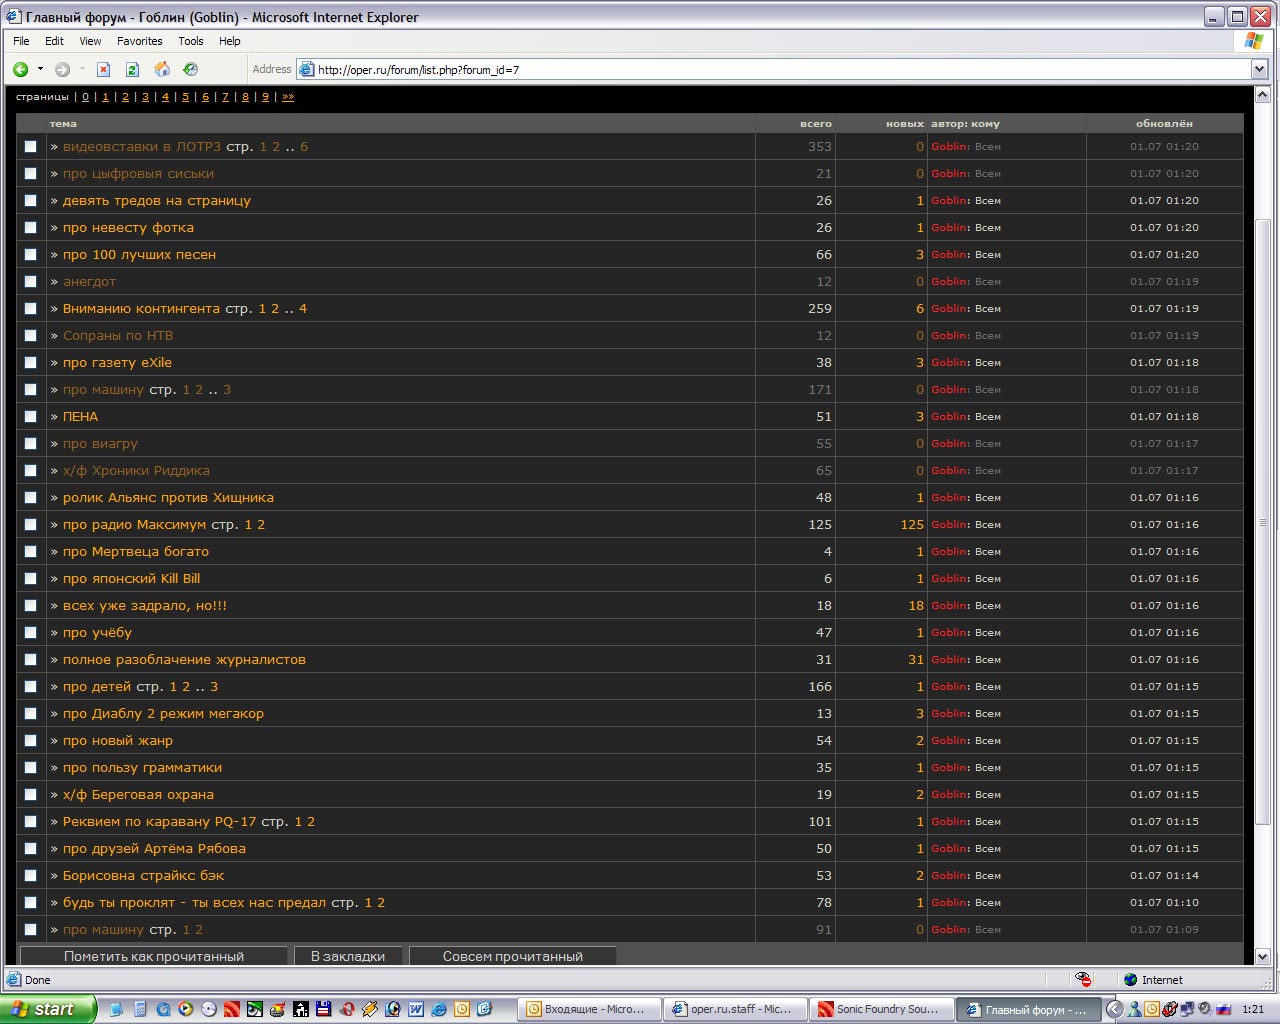The height and width of the screenshot is (1024, 1280).
Task: Open the History toolbar icon
Action: 190,69
